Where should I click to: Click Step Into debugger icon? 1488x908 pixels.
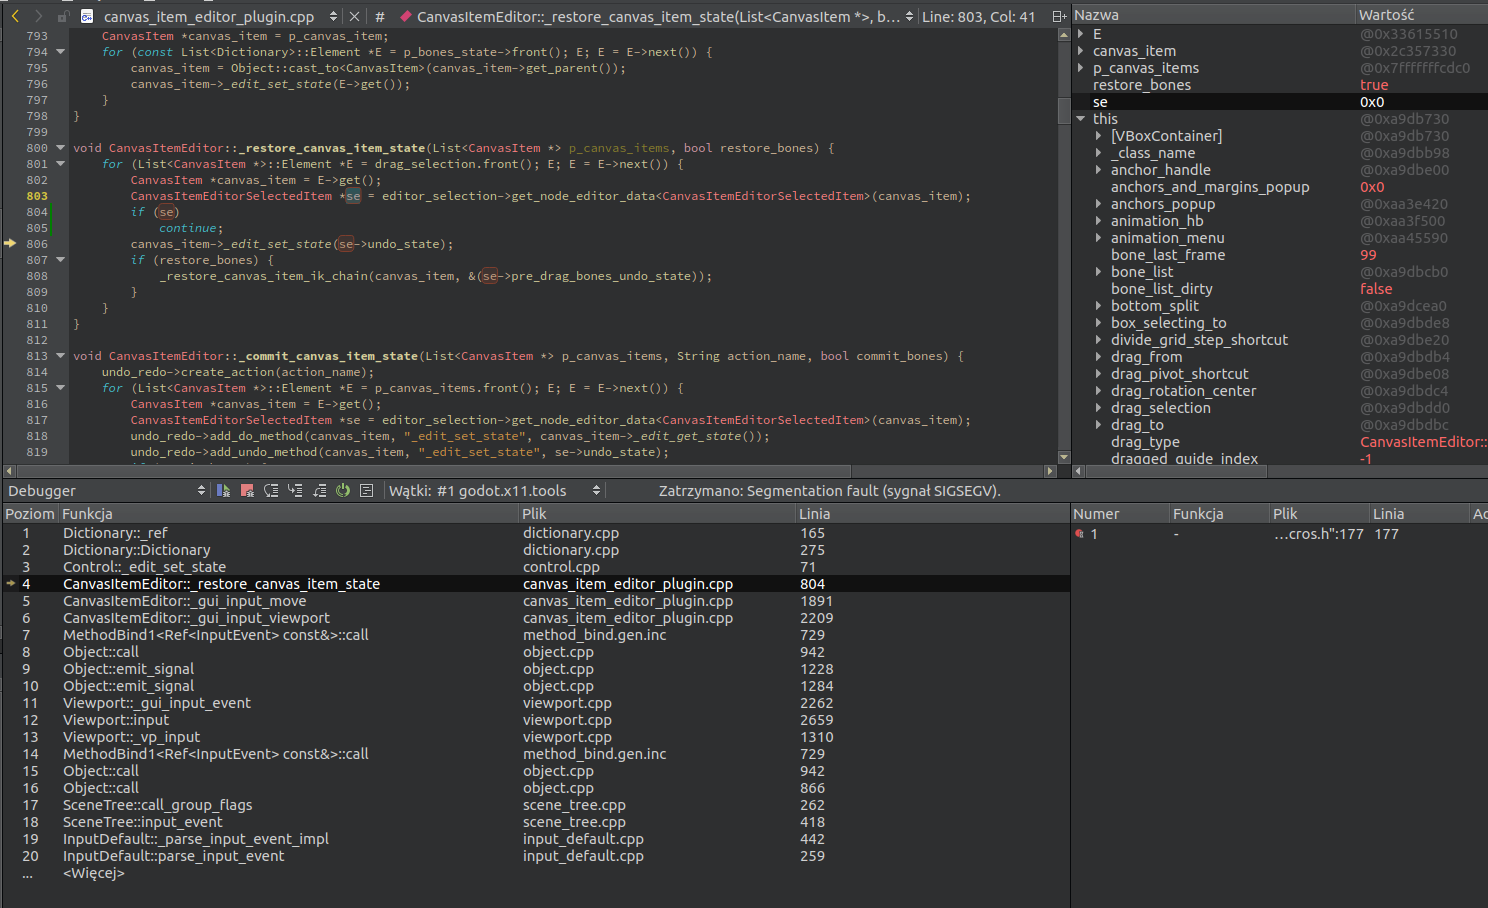click(295, 490)
